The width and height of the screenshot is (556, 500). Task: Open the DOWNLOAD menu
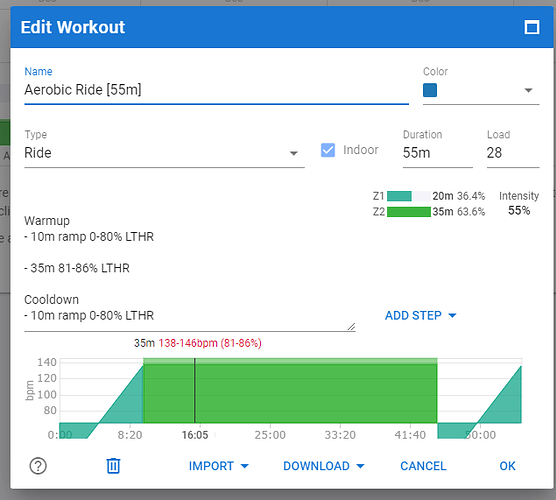(323, 466)
